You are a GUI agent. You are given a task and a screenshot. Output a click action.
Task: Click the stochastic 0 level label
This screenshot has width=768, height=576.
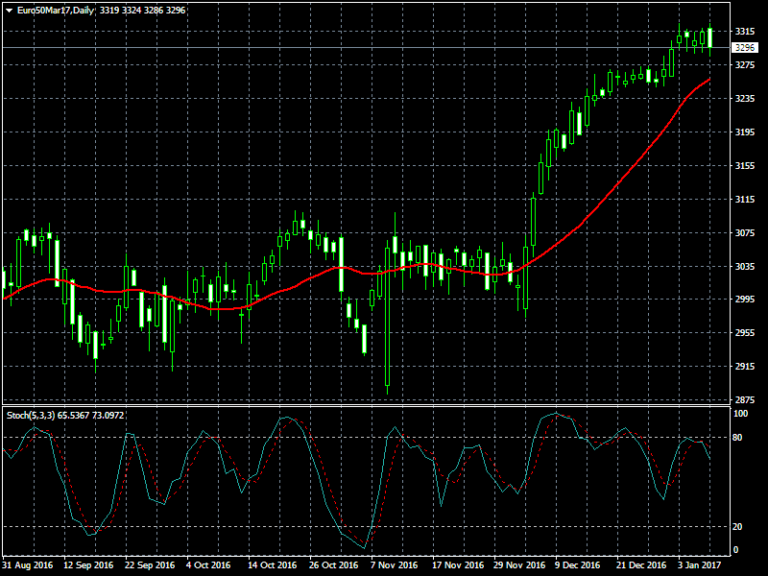(x=736, y=550)
